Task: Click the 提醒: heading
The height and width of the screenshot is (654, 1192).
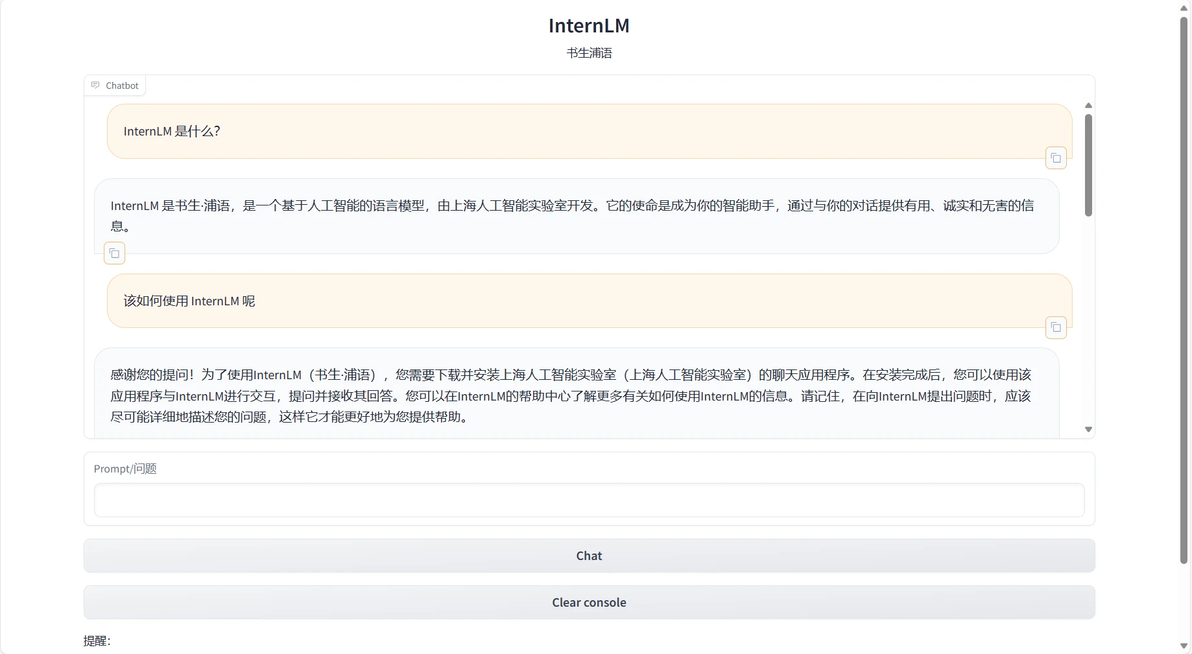Action: [x=97, y=641]
